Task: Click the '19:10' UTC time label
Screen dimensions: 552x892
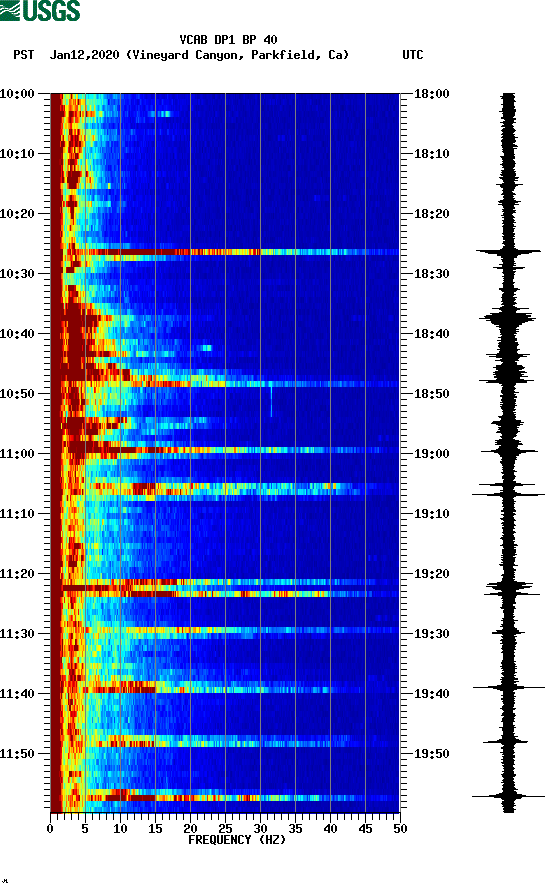Action: click(x=431, y=514)
